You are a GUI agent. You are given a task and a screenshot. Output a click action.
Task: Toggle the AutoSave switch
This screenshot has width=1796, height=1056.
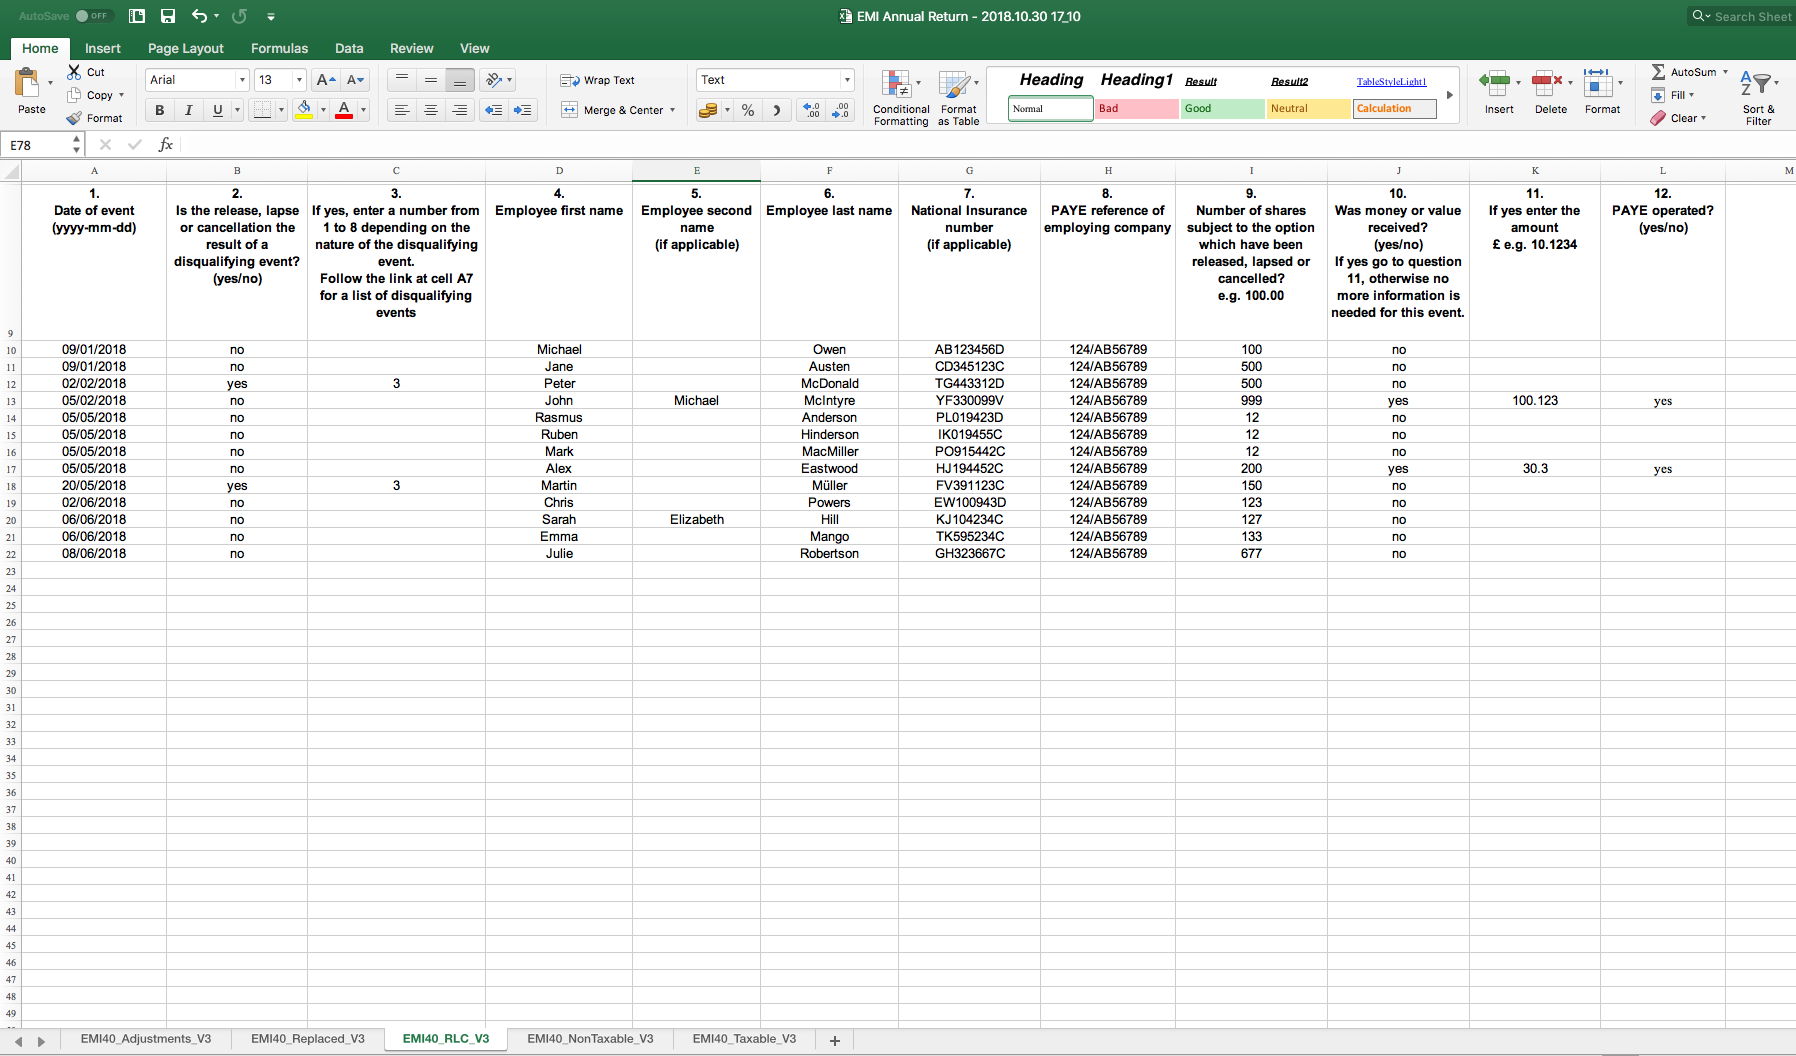coord(93,16)
